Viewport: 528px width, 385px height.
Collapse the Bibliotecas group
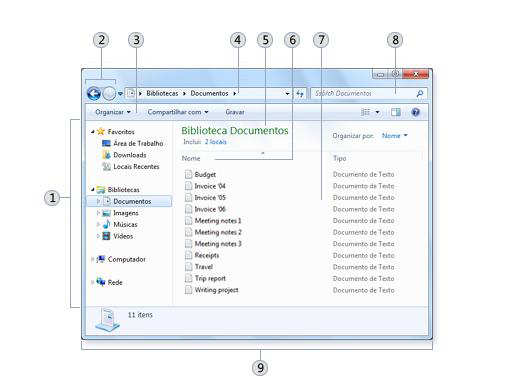[93, 190]
